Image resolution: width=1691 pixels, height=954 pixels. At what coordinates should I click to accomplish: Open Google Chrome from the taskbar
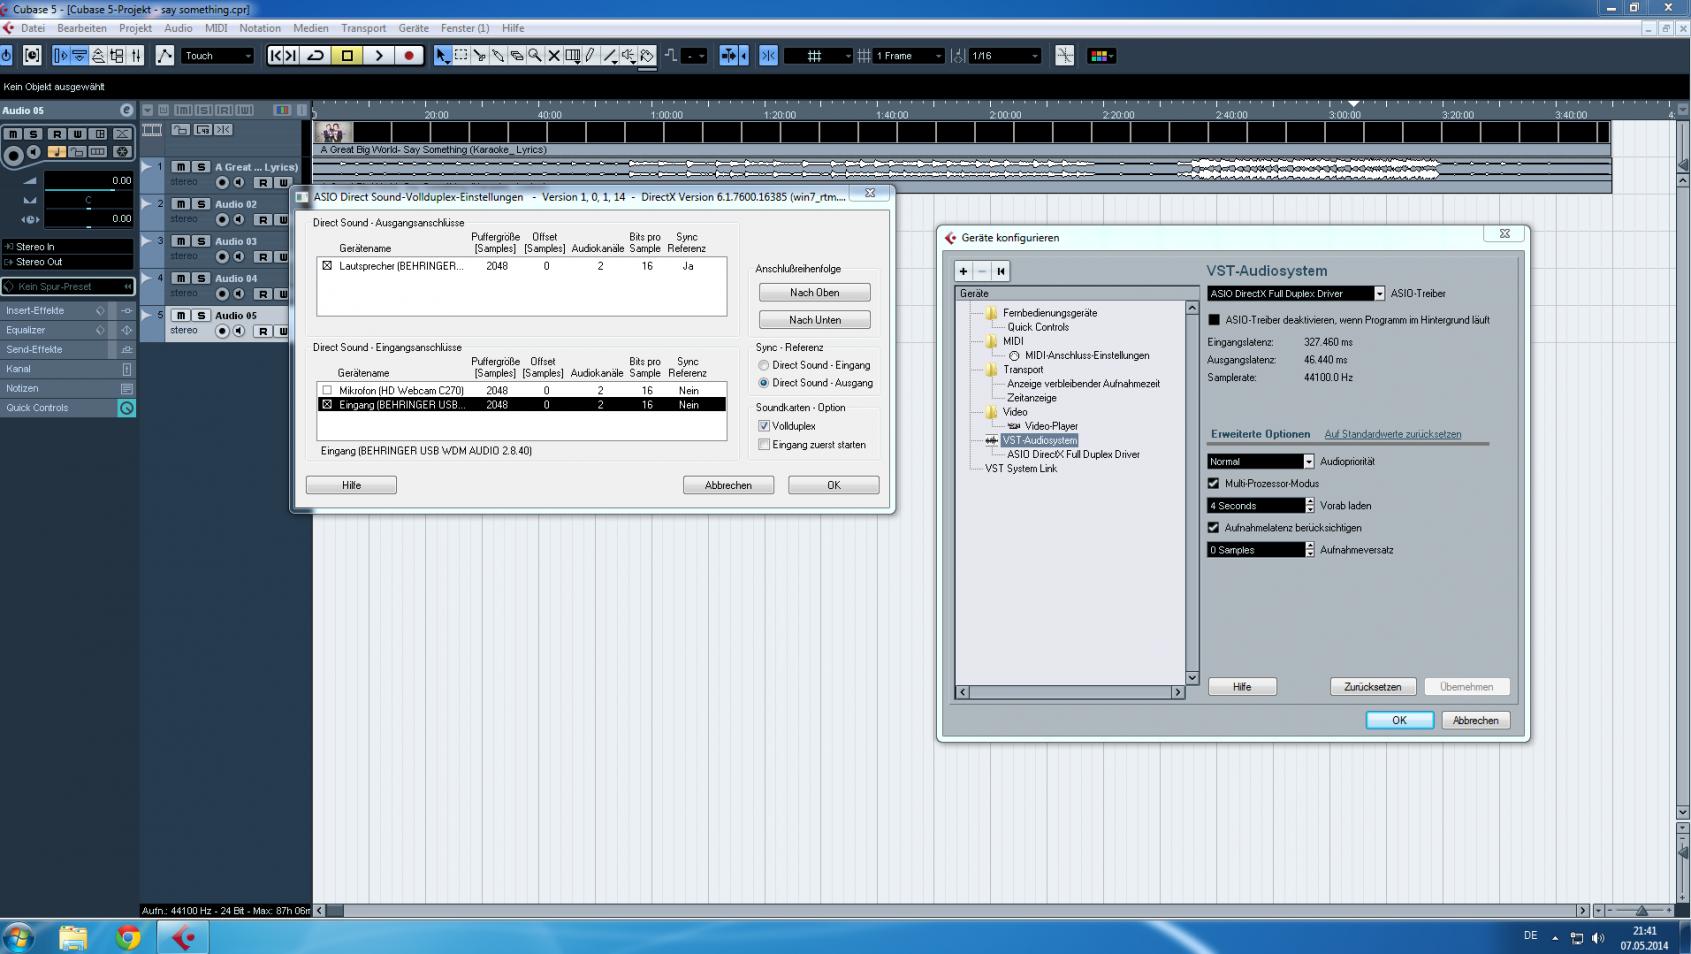(x=128, y=937)
